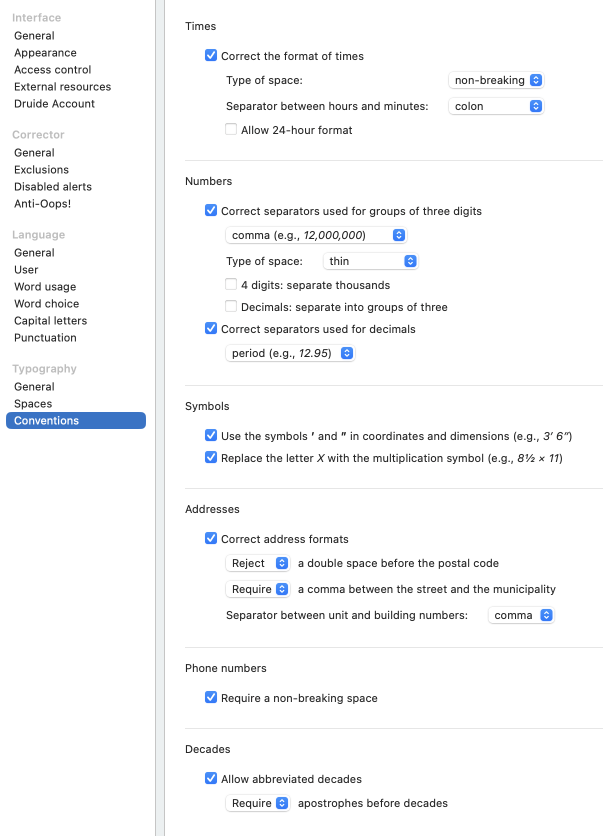Uncheck Correct separators used for decimals

211,329
